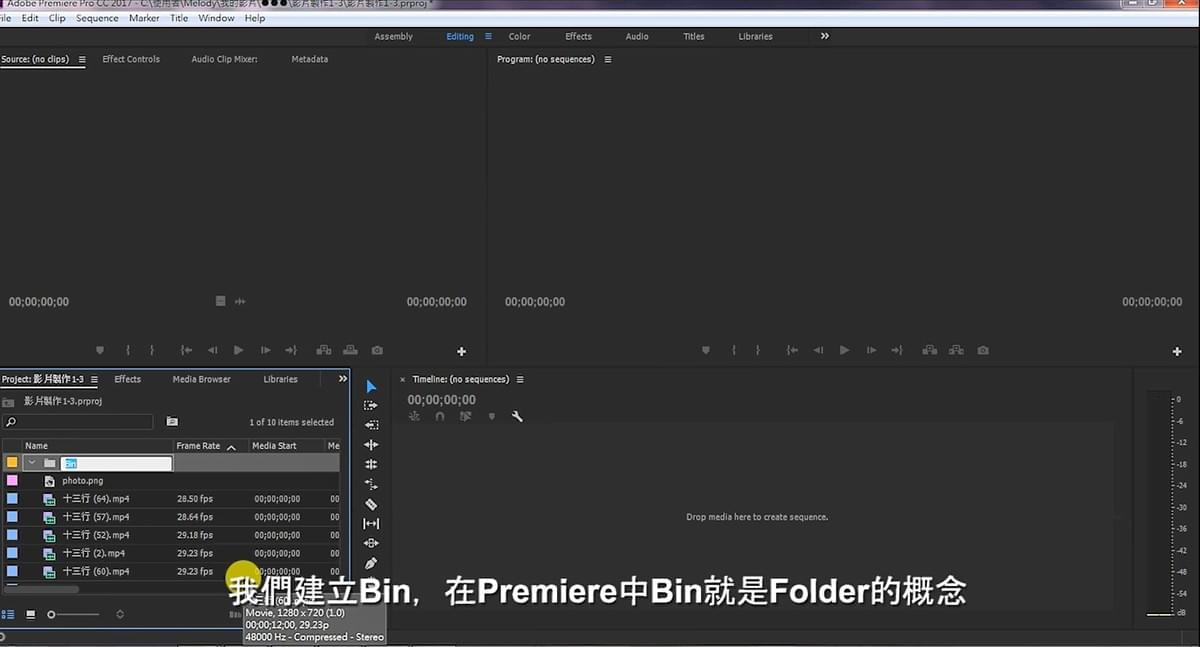Toggle Linked Selection in Timeline

466,416
